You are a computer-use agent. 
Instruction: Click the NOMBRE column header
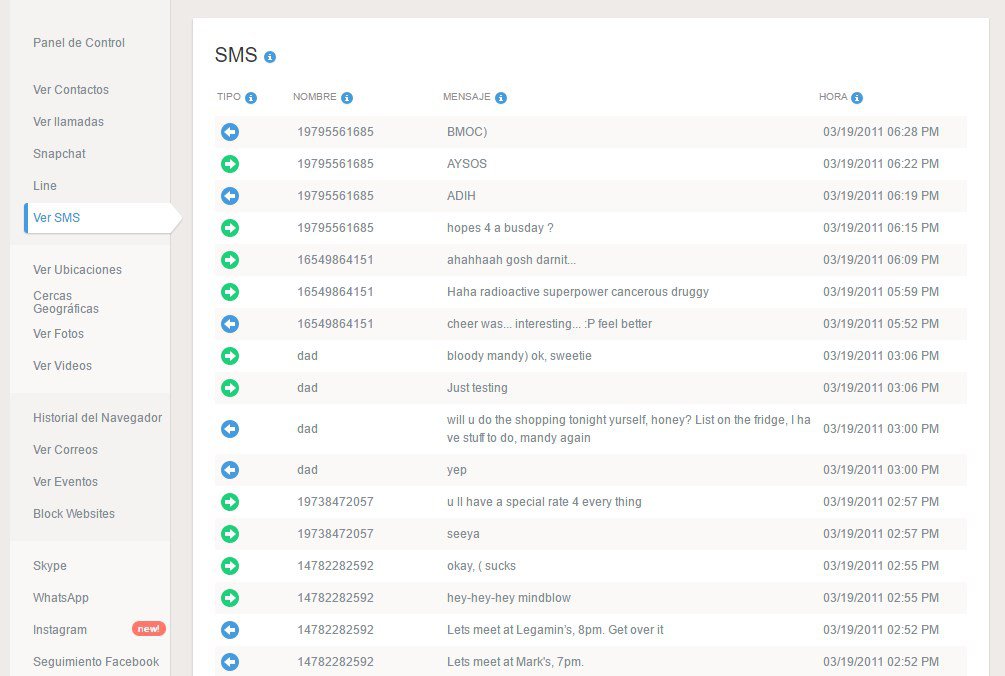point(315,97)
